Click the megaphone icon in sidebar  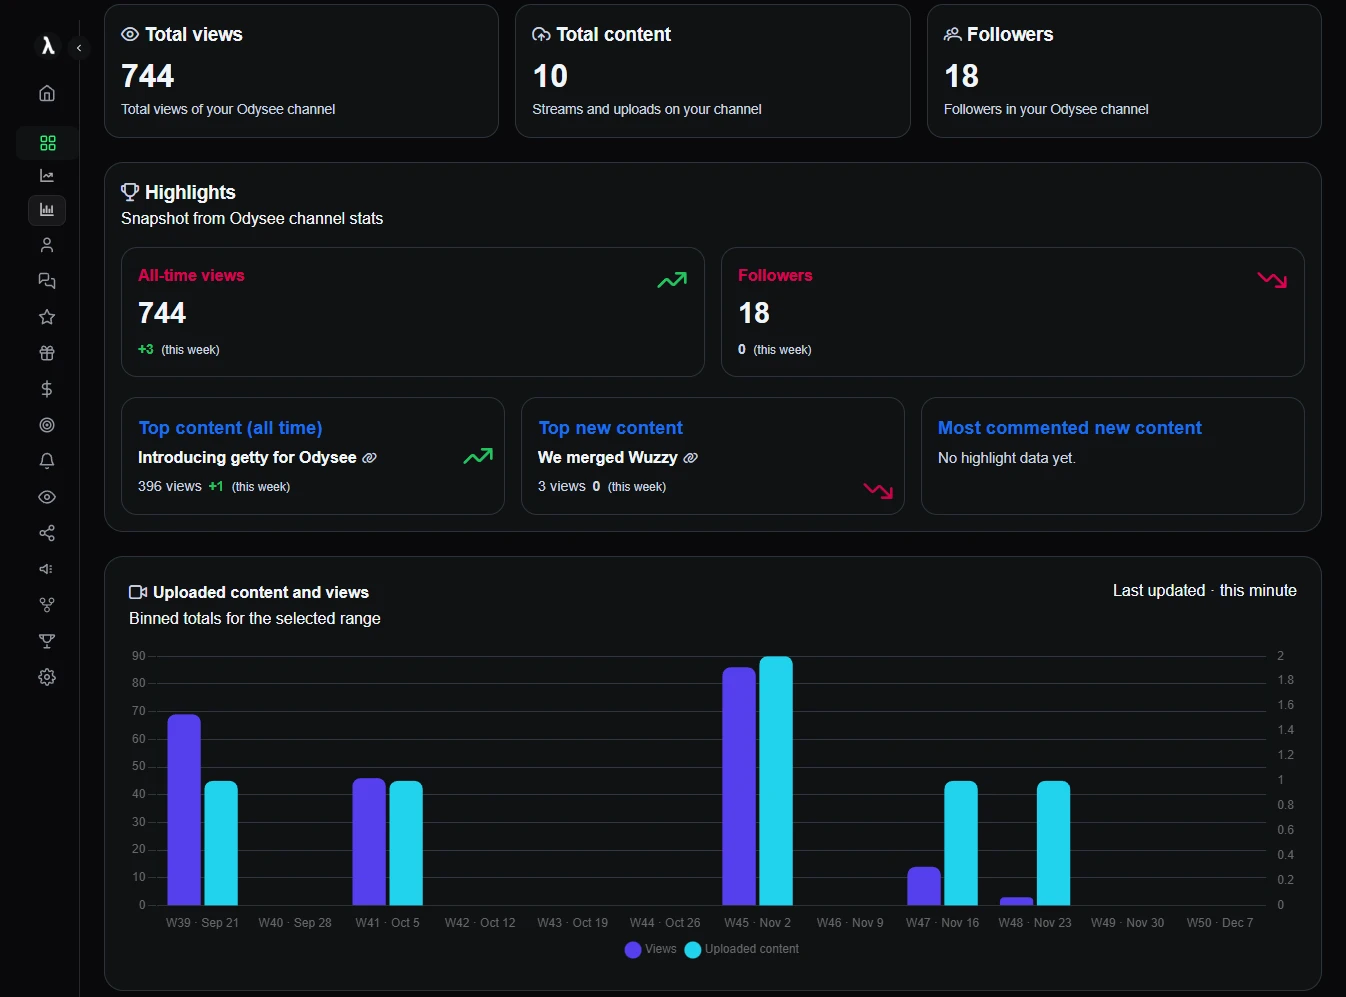[x=47, y=569]
